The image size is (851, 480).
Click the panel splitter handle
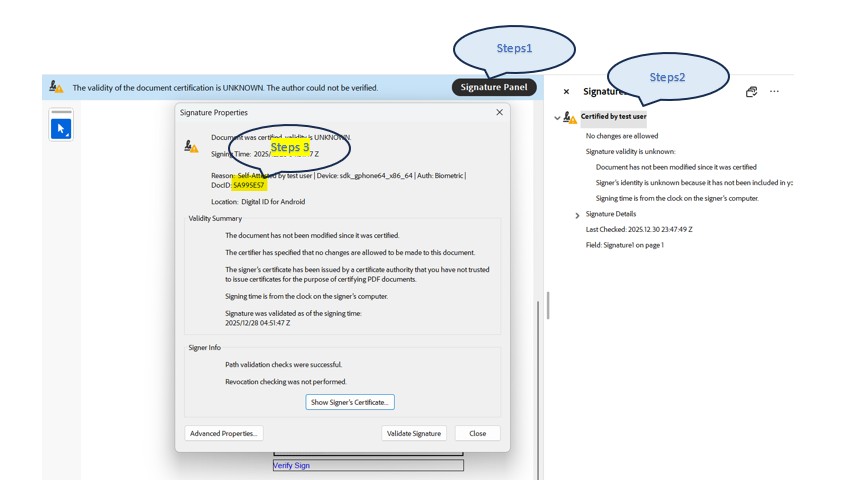click(x=548, y=306)
